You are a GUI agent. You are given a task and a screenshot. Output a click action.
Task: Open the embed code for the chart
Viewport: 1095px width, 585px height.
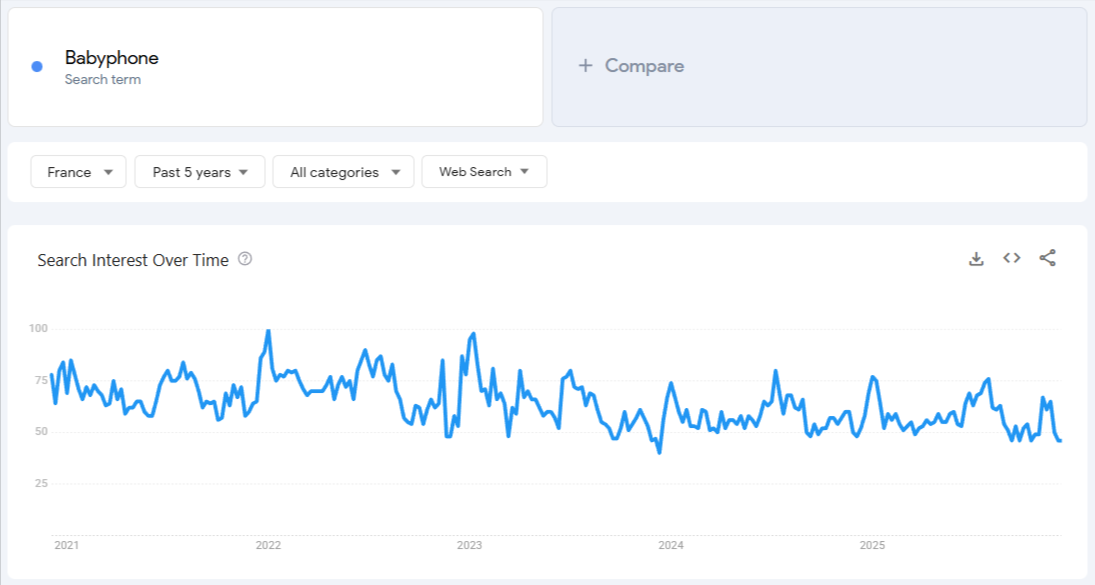point(1011,258)
